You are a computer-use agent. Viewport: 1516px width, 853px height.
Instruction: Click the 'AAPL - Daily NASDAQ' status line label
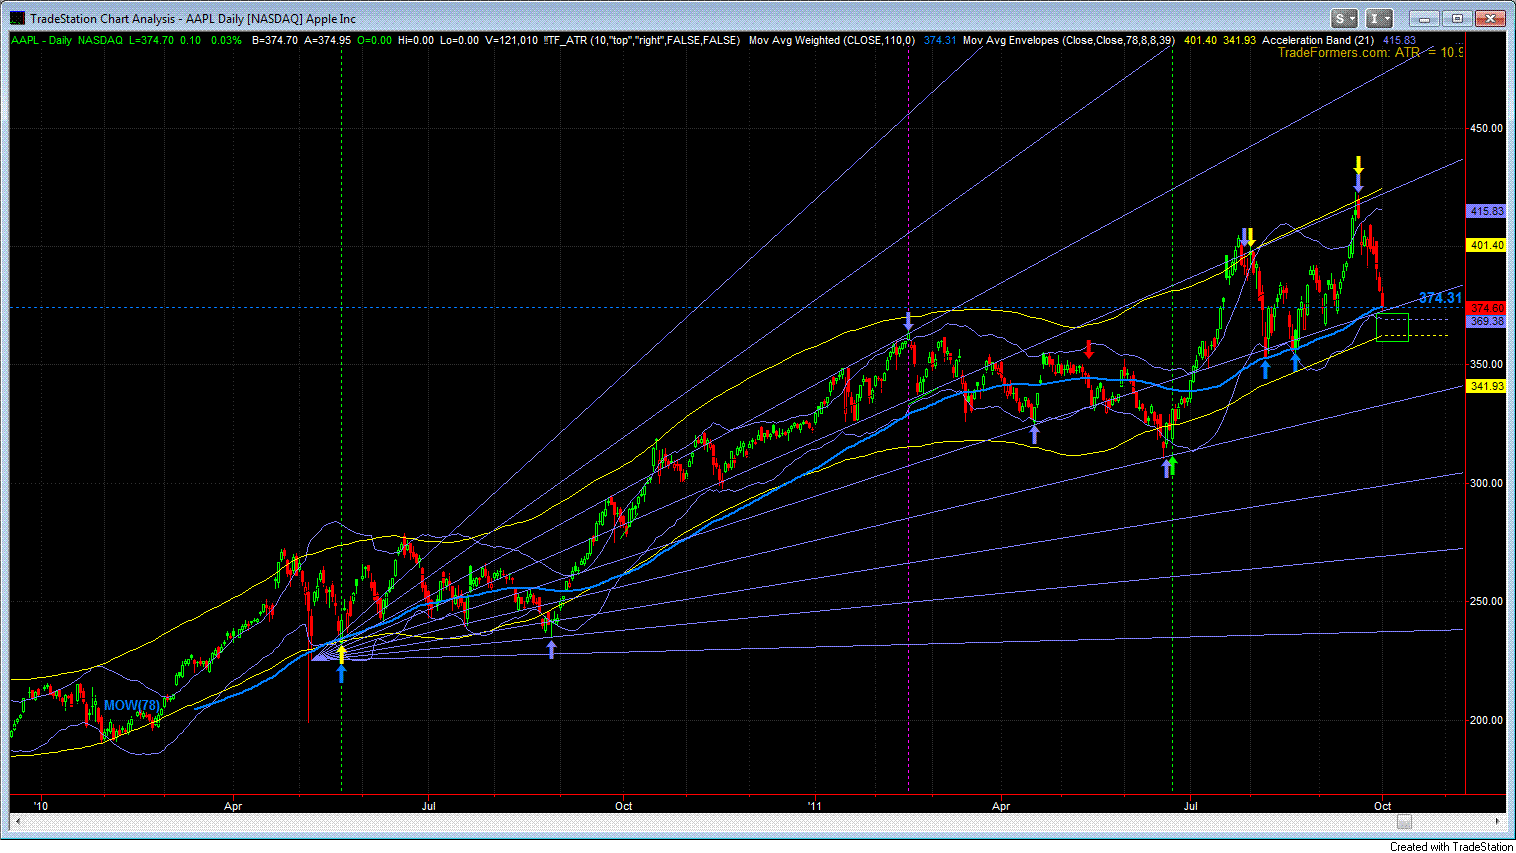click(67, 40)
